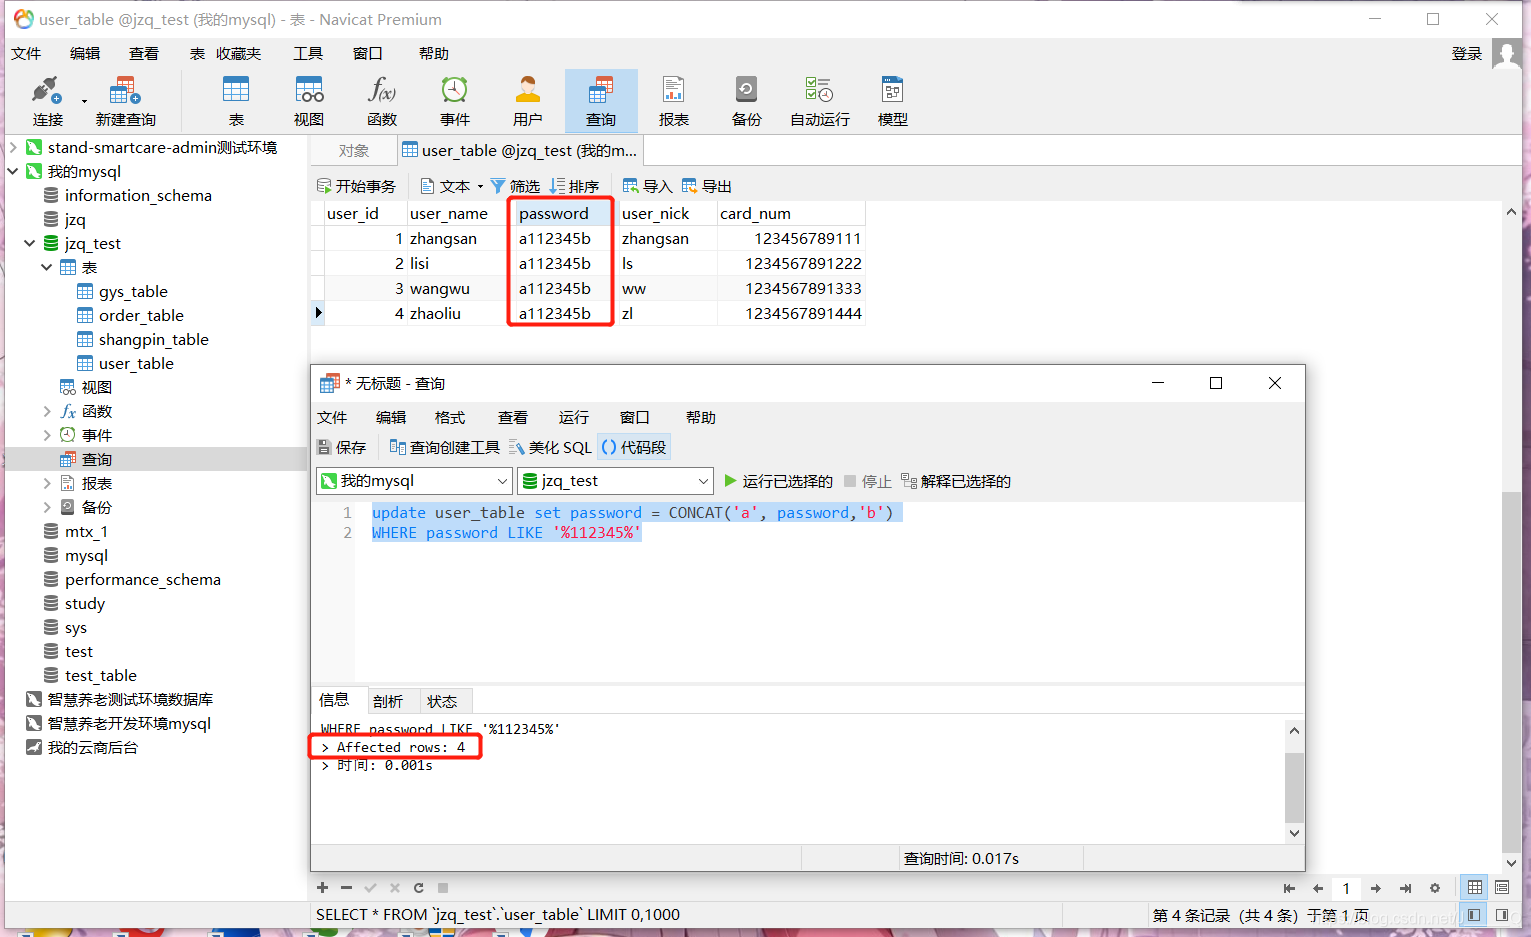Viewport: 1531px width, 937px height.
Task: Open the Backup toolbar icon
Action: click(x=747, y=101)
